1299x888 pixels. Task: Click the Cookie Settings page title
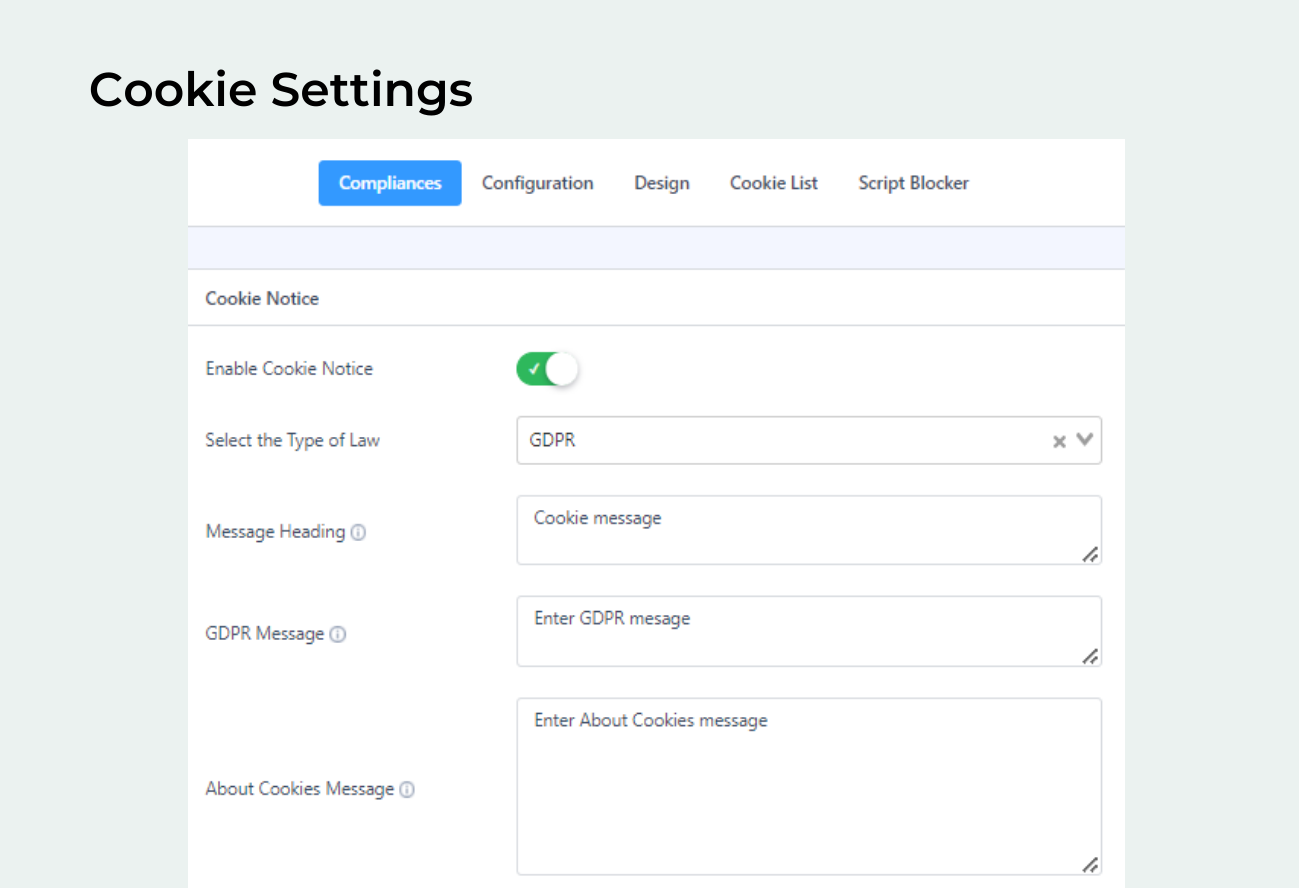(x=281, y=90)
